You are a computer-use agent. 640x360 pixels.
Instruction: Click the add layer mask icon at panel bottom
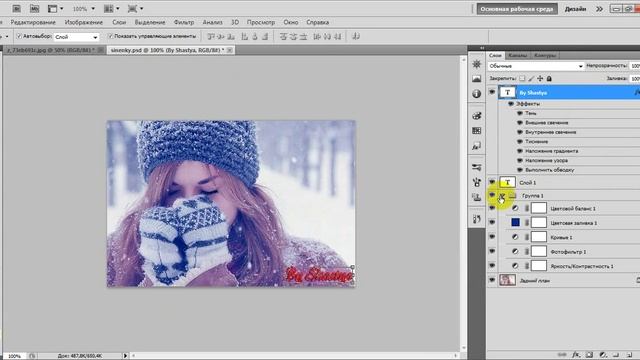point(589,355)
